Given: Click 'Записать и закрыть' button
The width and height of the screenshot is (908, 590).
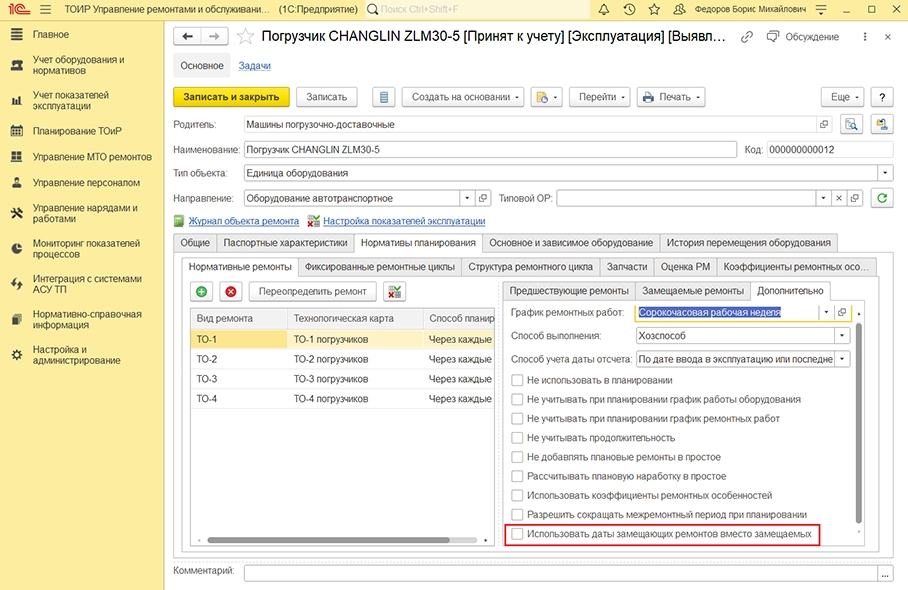Looking at the screenshot, I should pos(232,97).
